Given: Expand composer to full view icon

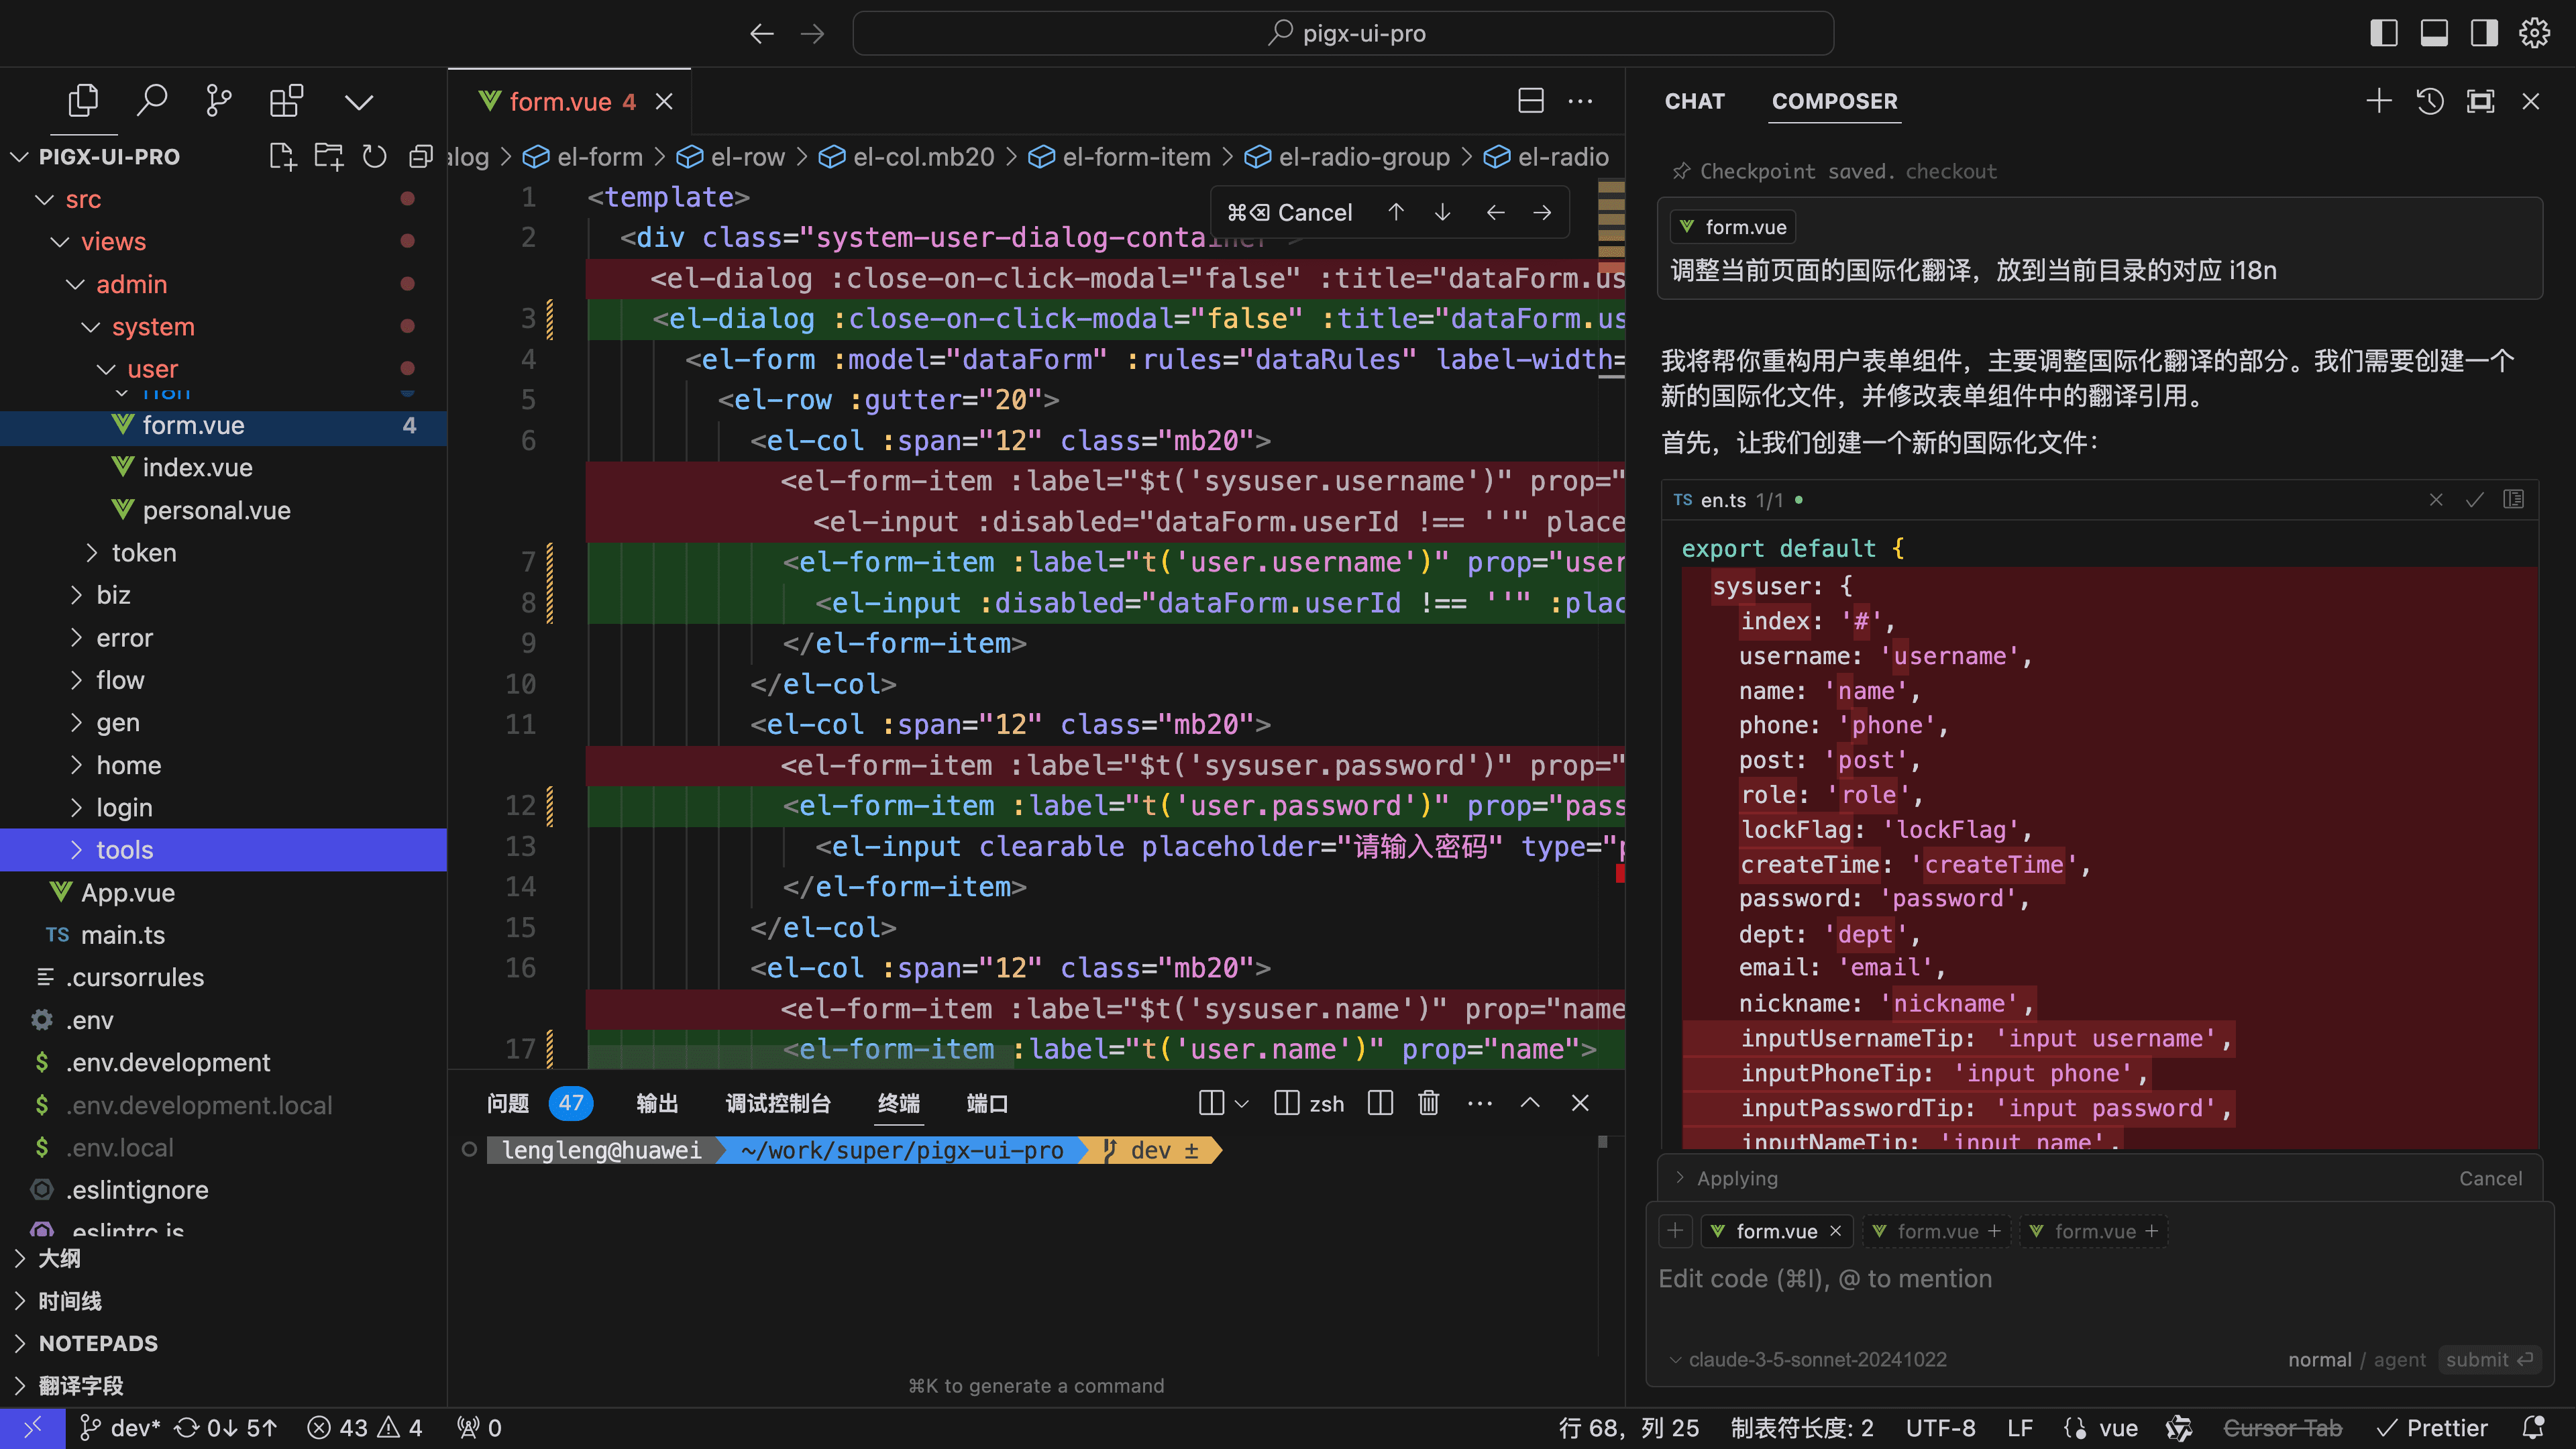Looking at the screenshot, I should tap(2480, 101).
